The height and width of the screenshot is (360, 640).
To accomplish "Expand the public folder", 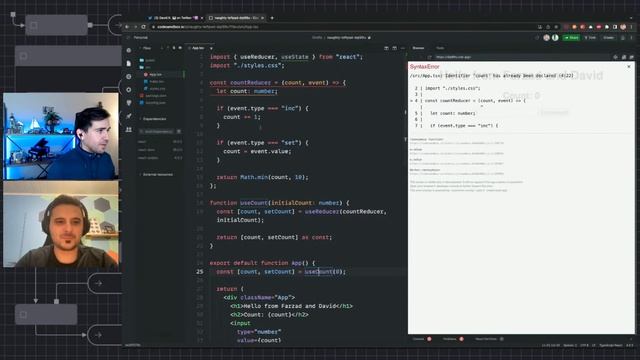I will (150, 60).
